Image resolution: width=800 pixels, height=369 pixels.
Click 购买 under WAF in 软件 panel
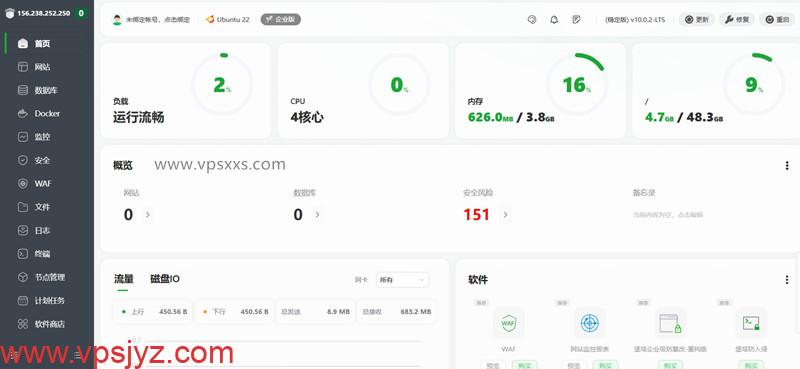524,365
